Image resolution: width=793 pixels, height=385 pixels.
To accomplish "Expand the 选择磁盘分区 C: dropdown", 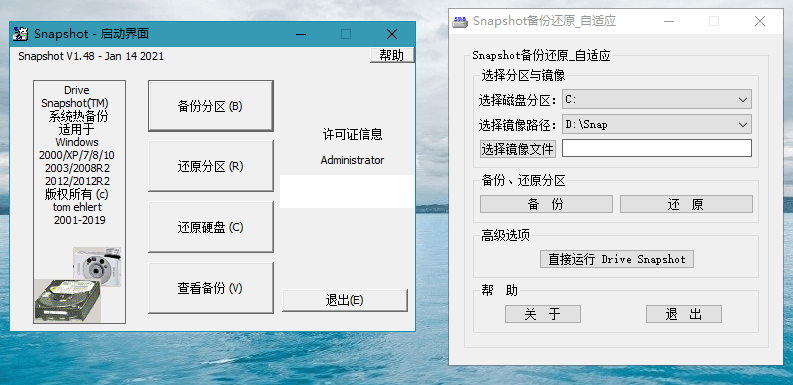I will [656, 99].
